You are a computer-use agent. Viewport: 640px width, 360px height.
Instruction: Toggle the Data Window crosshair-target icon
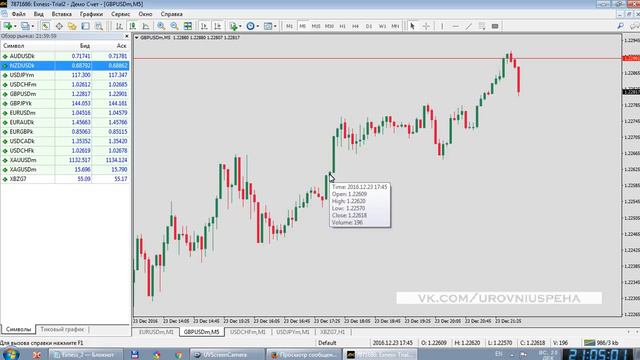[x=59, y=26]
